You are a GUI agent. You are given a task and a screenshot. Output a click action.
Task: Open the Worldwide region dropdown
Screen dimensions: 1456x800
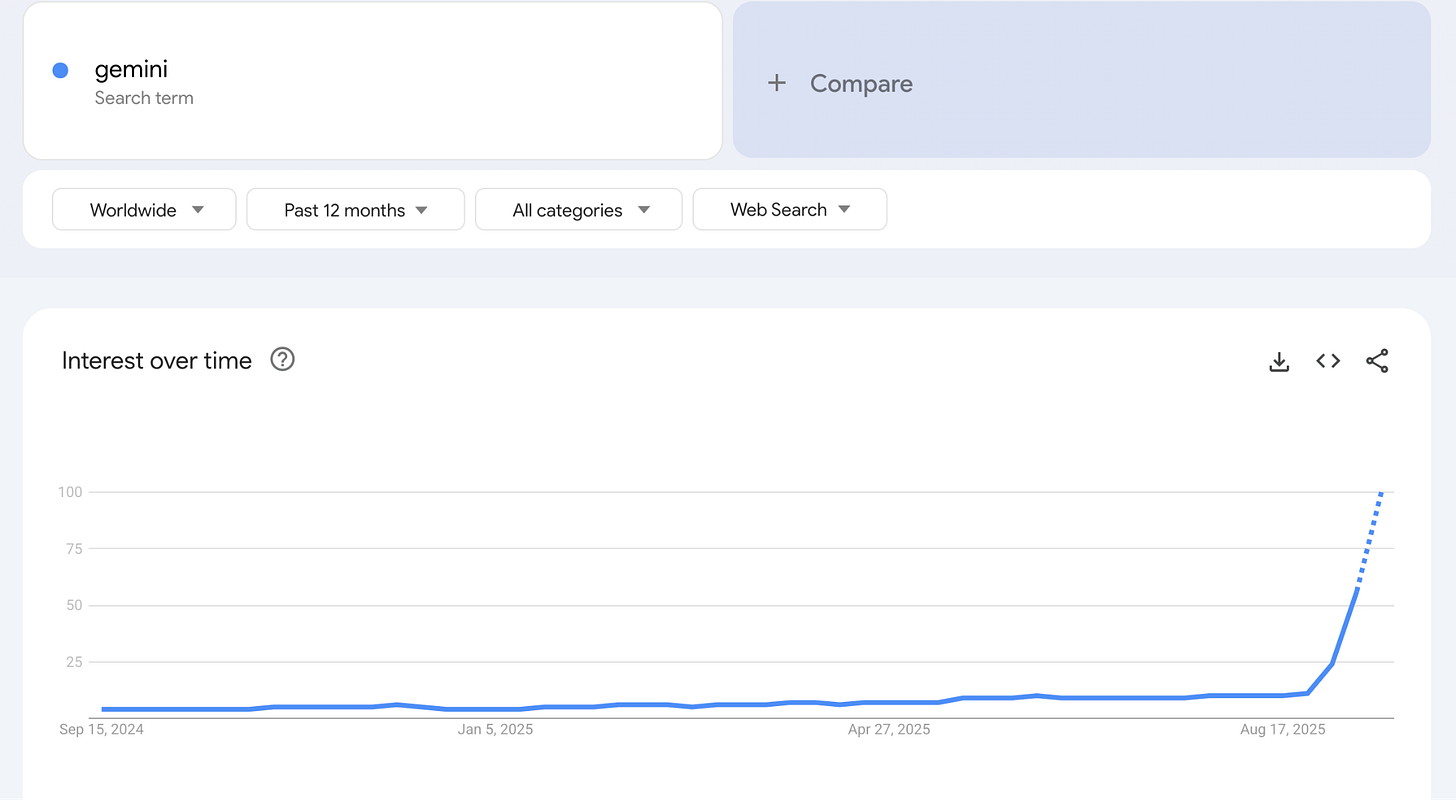tap(144, 209)
